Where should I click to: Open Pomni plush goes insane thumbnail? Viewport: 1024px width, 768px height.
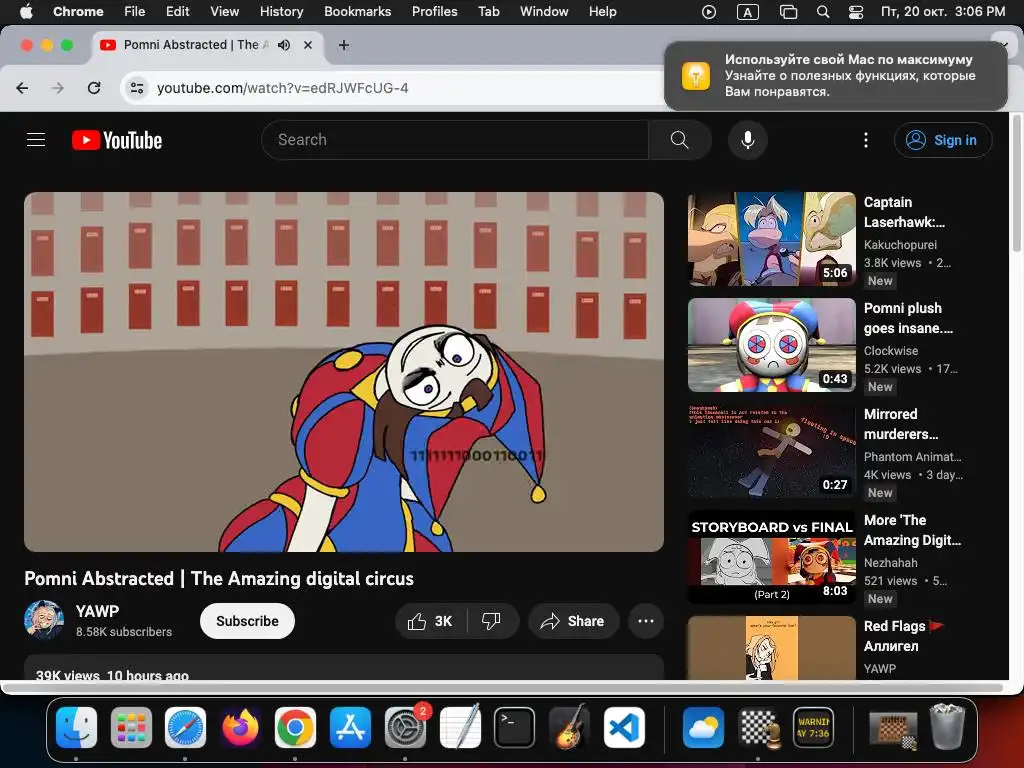(x=771, y=345)
